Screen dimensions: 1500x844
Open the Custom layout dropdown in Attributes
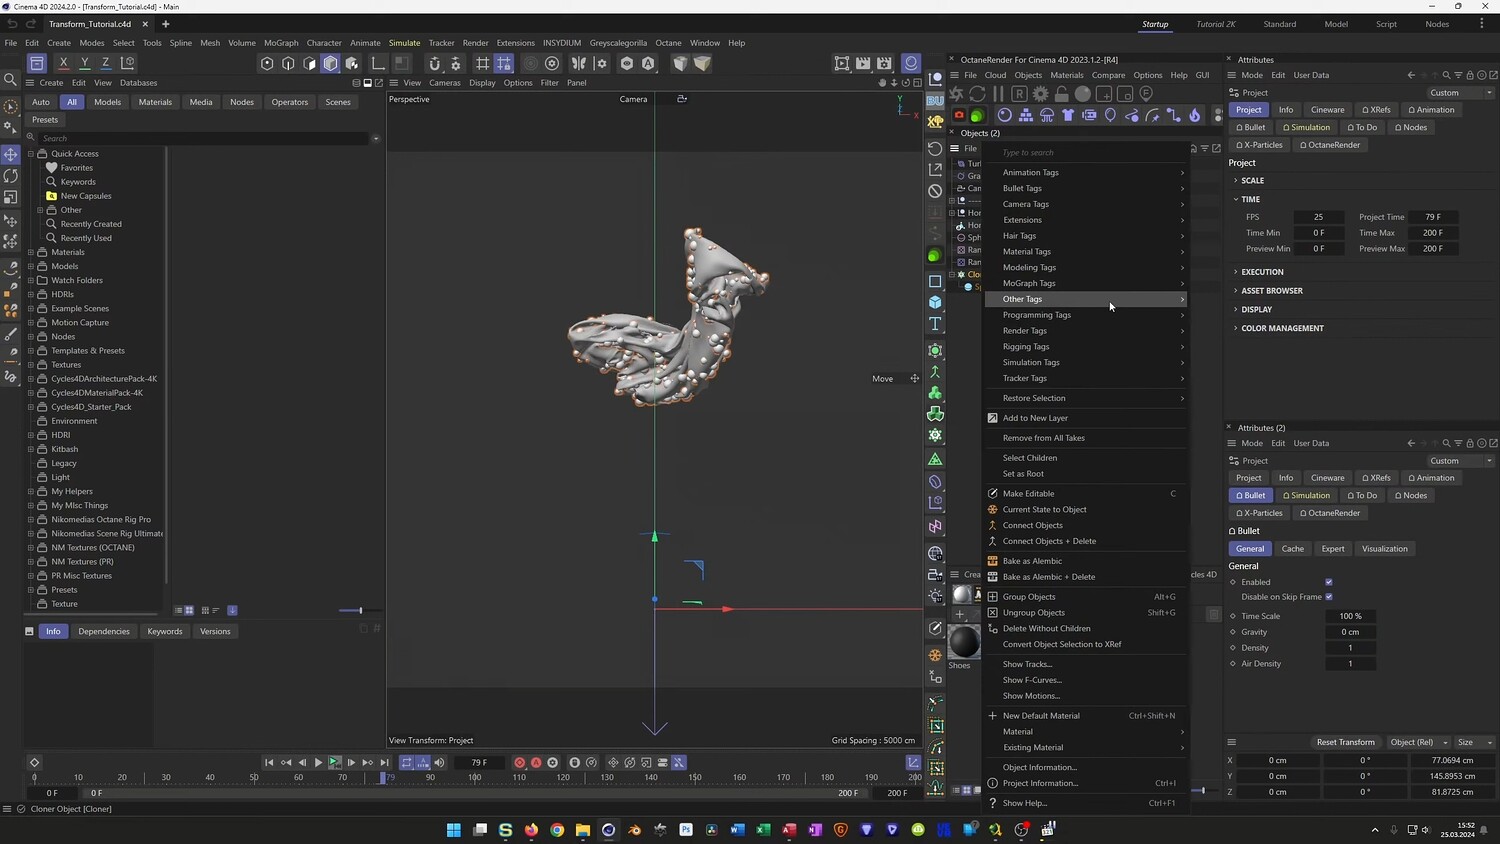[1460, 93]
